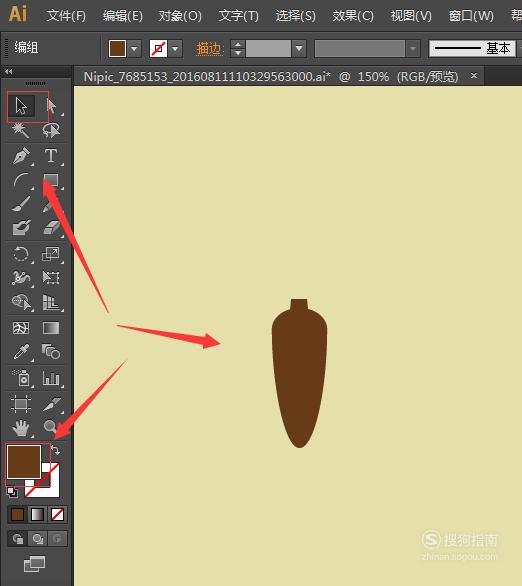Open variable width profile dropdown

[x=413, y=49]
